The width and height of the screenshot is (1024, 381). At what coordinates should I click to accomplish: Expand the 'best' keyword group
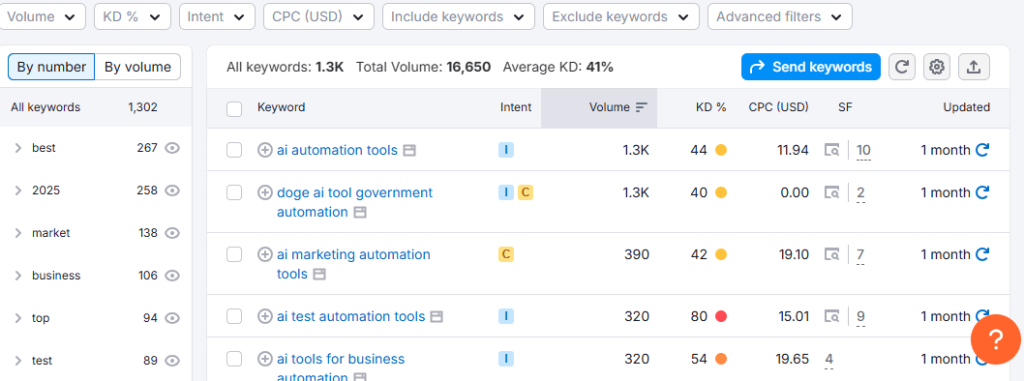pyautogui.click(x=18, y=148)
